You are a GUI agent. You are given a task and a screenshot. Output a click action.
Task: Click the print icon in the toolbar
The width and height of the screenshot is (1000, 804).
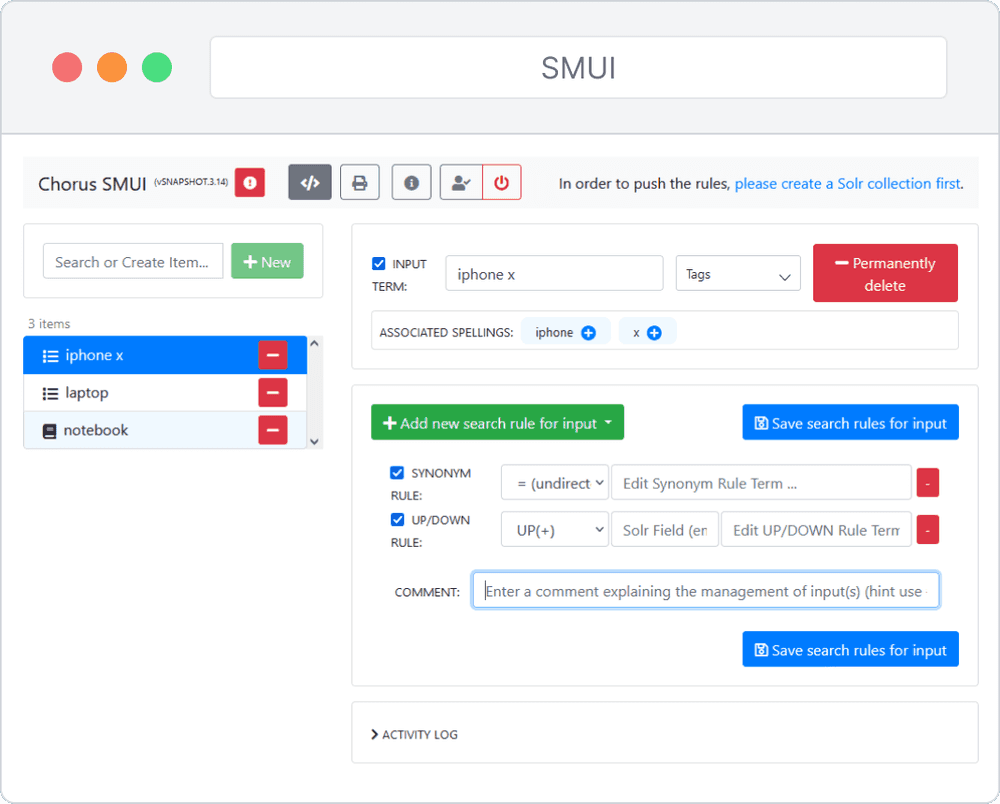(360, 181)
